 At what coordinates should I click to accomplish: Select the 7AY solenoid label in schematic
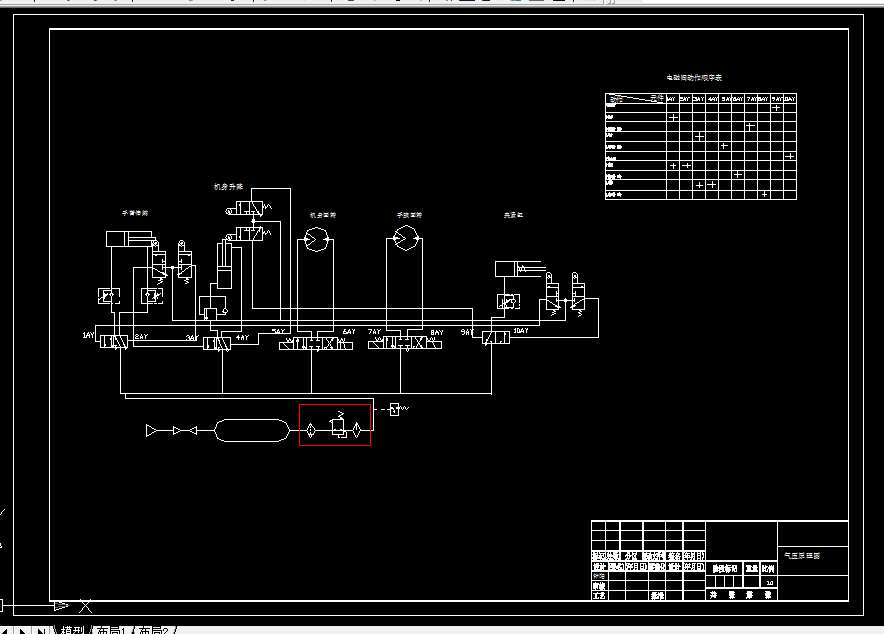[x=374, y=332]
